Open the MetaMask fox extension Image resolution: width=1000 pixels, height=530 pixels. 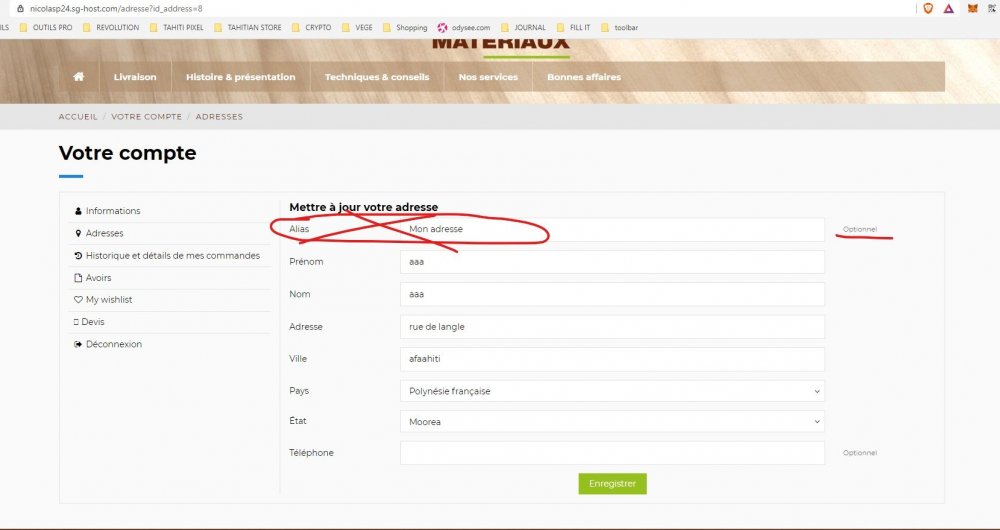pyautogui.click(x=973, y=8)
